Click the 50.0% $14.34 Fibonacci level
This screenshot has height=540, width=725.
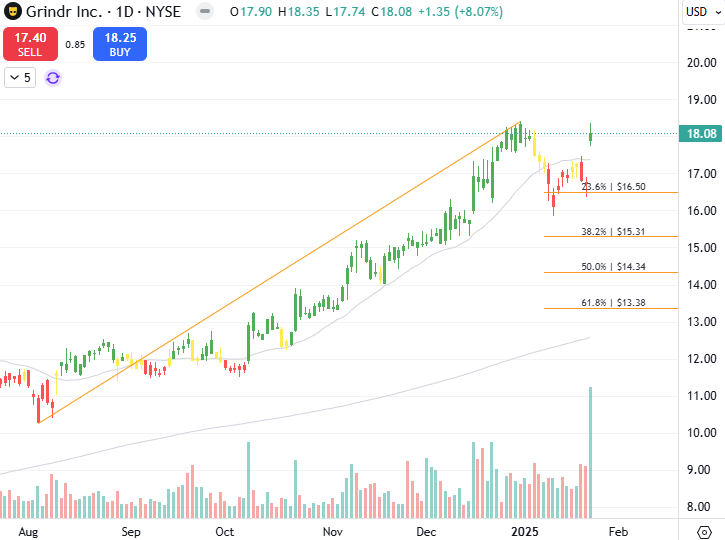(613, 267)
